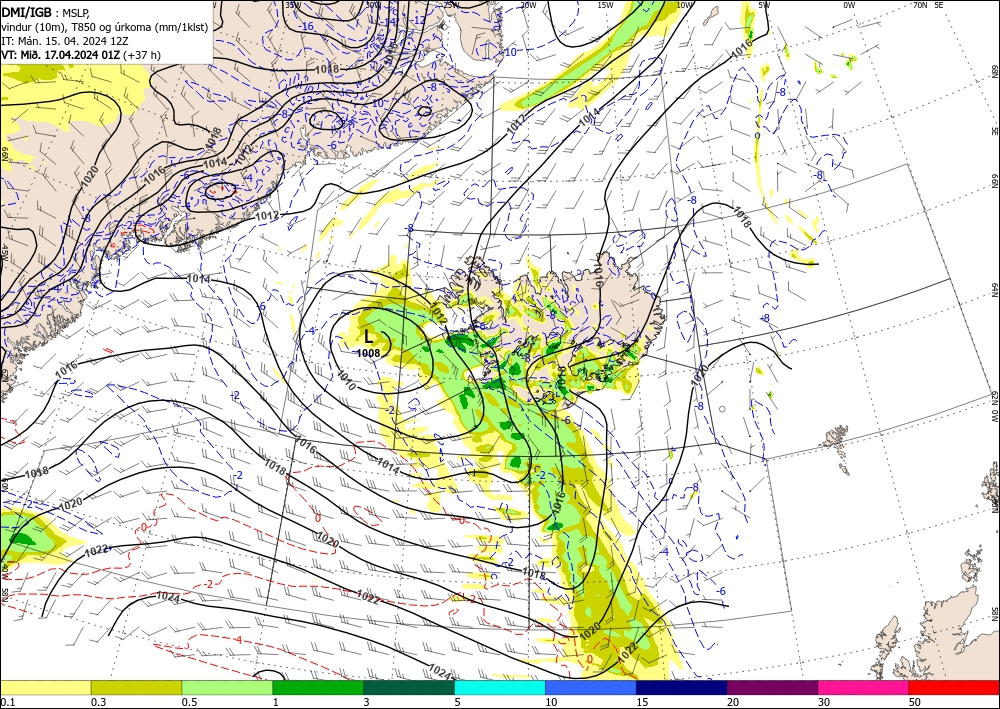Image resolution: width=1000 pixels, height=709 pixels.
Task: Select the pink 30–50 legend swatch
Action: pyautogui.click(x=864, y=687)
